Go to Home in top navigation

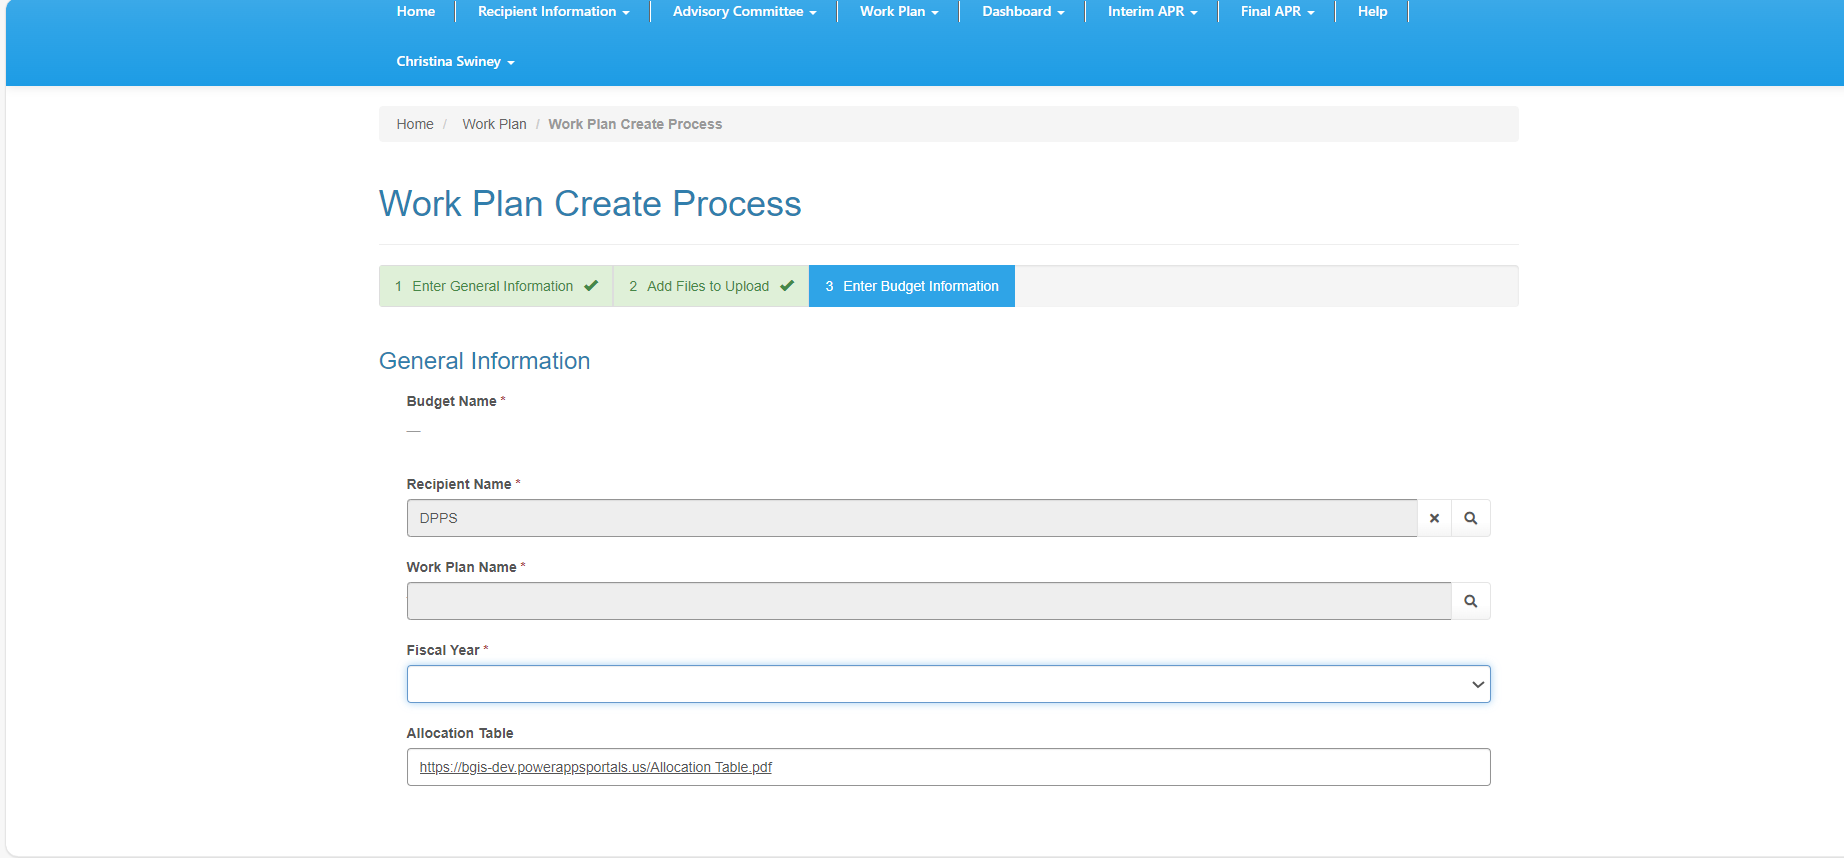[x=415, y=12]
